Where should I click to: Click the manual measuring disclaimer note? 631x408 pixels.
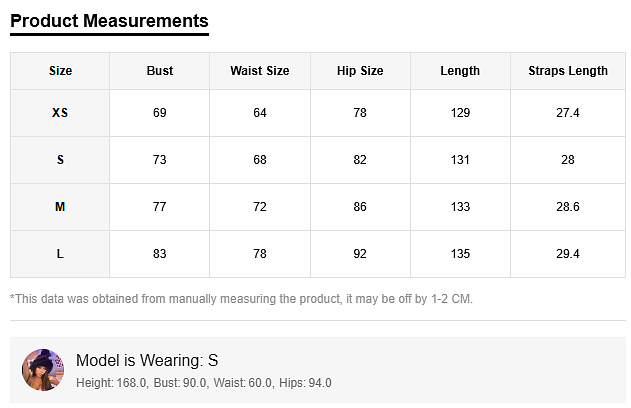coord(241,299)
